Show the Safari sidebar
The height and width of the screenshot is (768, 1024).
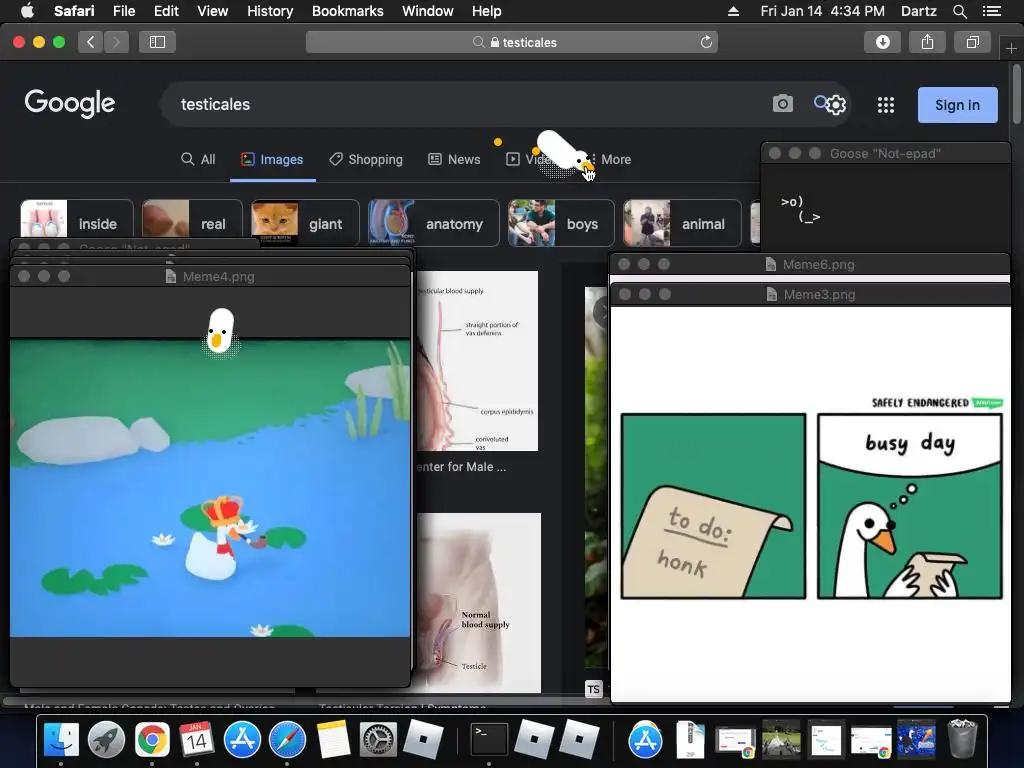(157, 42)
